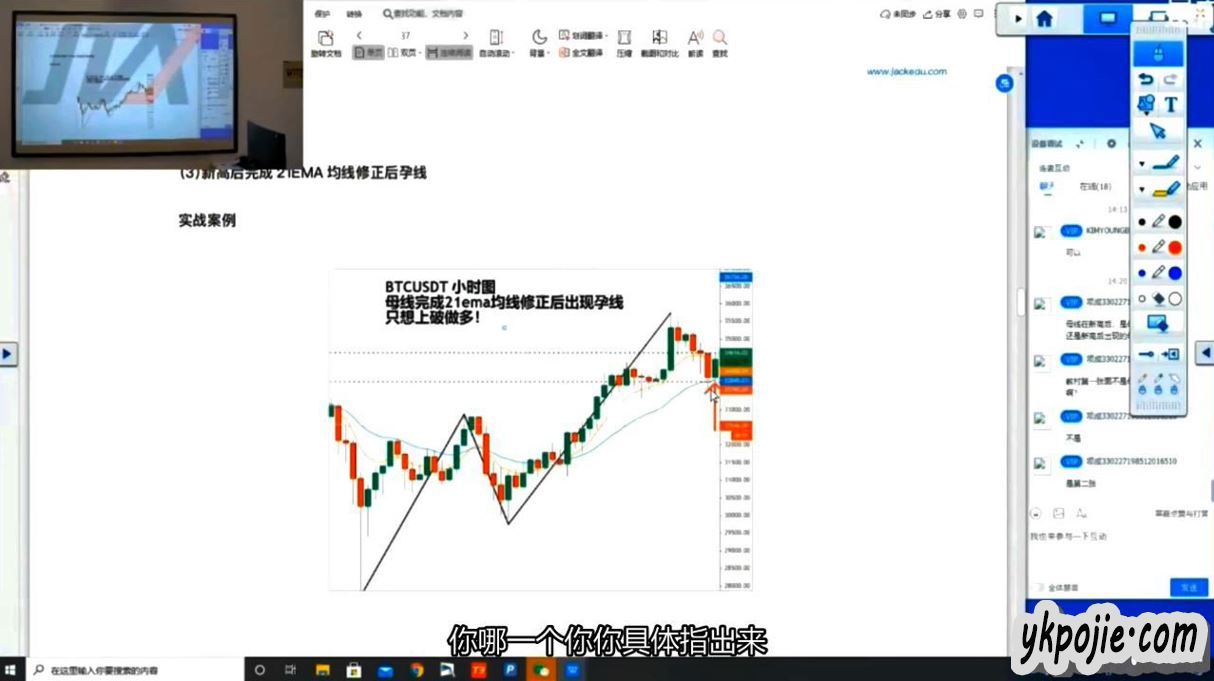The width and height of the screenshot is (1214, 681).
Task: Click the blue send button in chat
Action: pos(1188,587)
